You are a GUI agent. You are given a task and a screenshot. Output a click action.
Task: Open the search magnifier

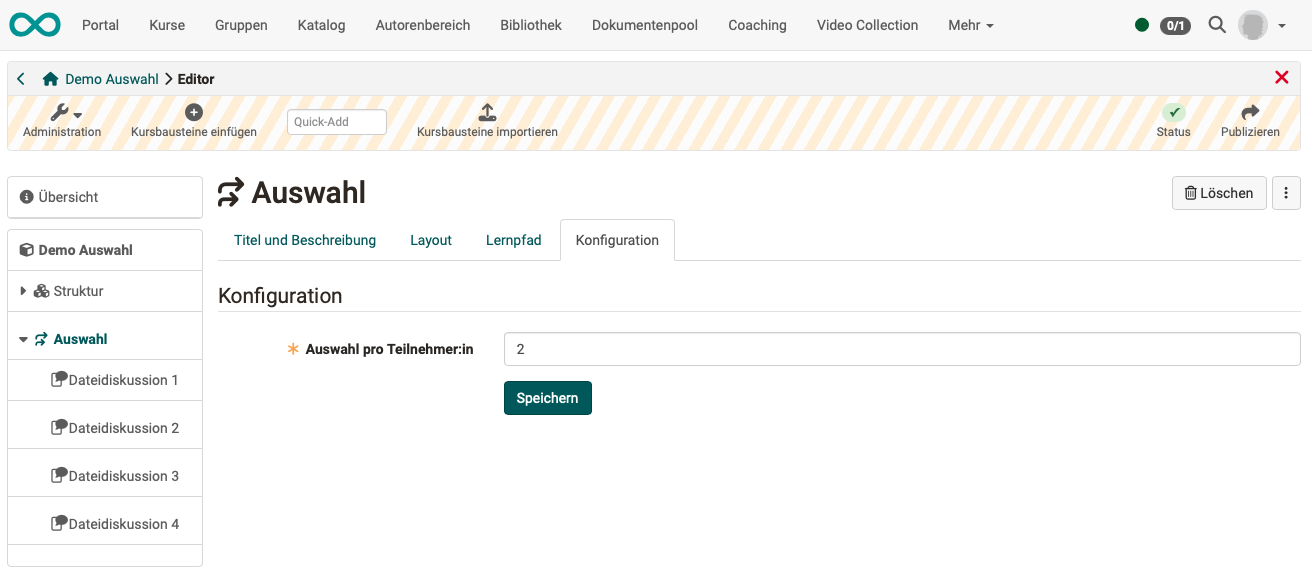(1217, 25)
